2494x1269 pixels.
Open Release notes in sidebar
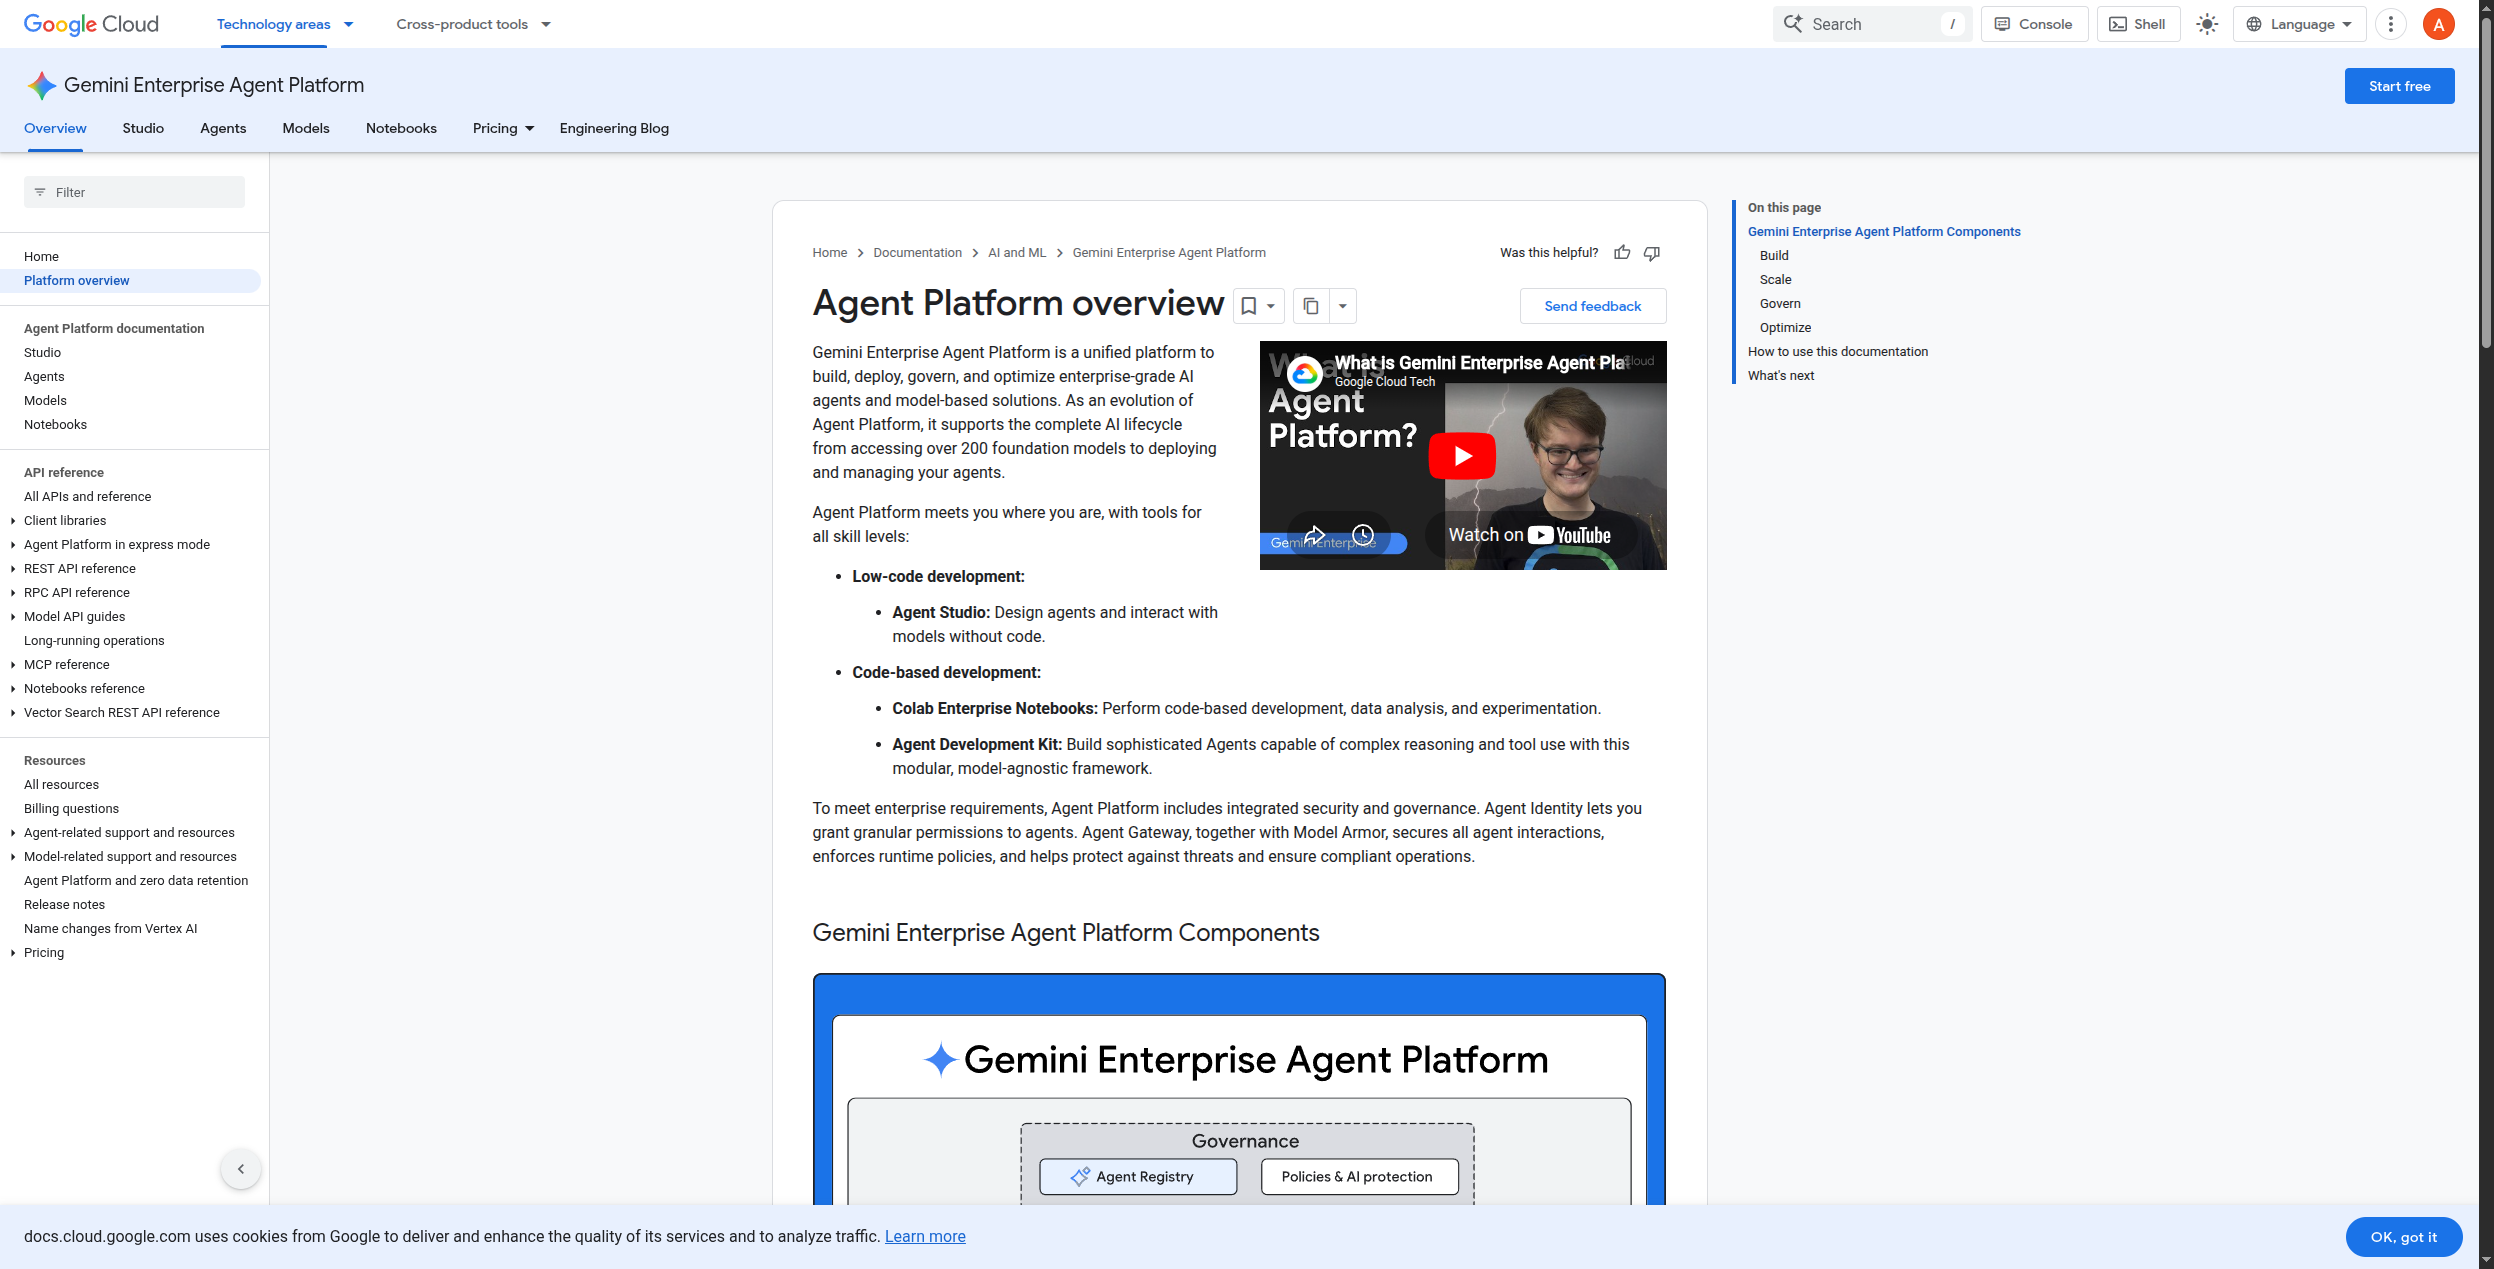click(64, 905)
